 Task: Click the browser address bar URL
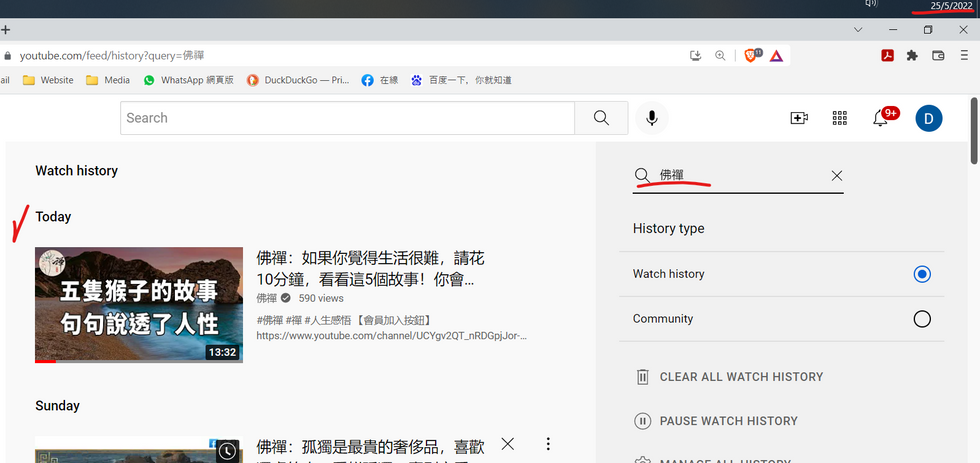pos(112,56)
